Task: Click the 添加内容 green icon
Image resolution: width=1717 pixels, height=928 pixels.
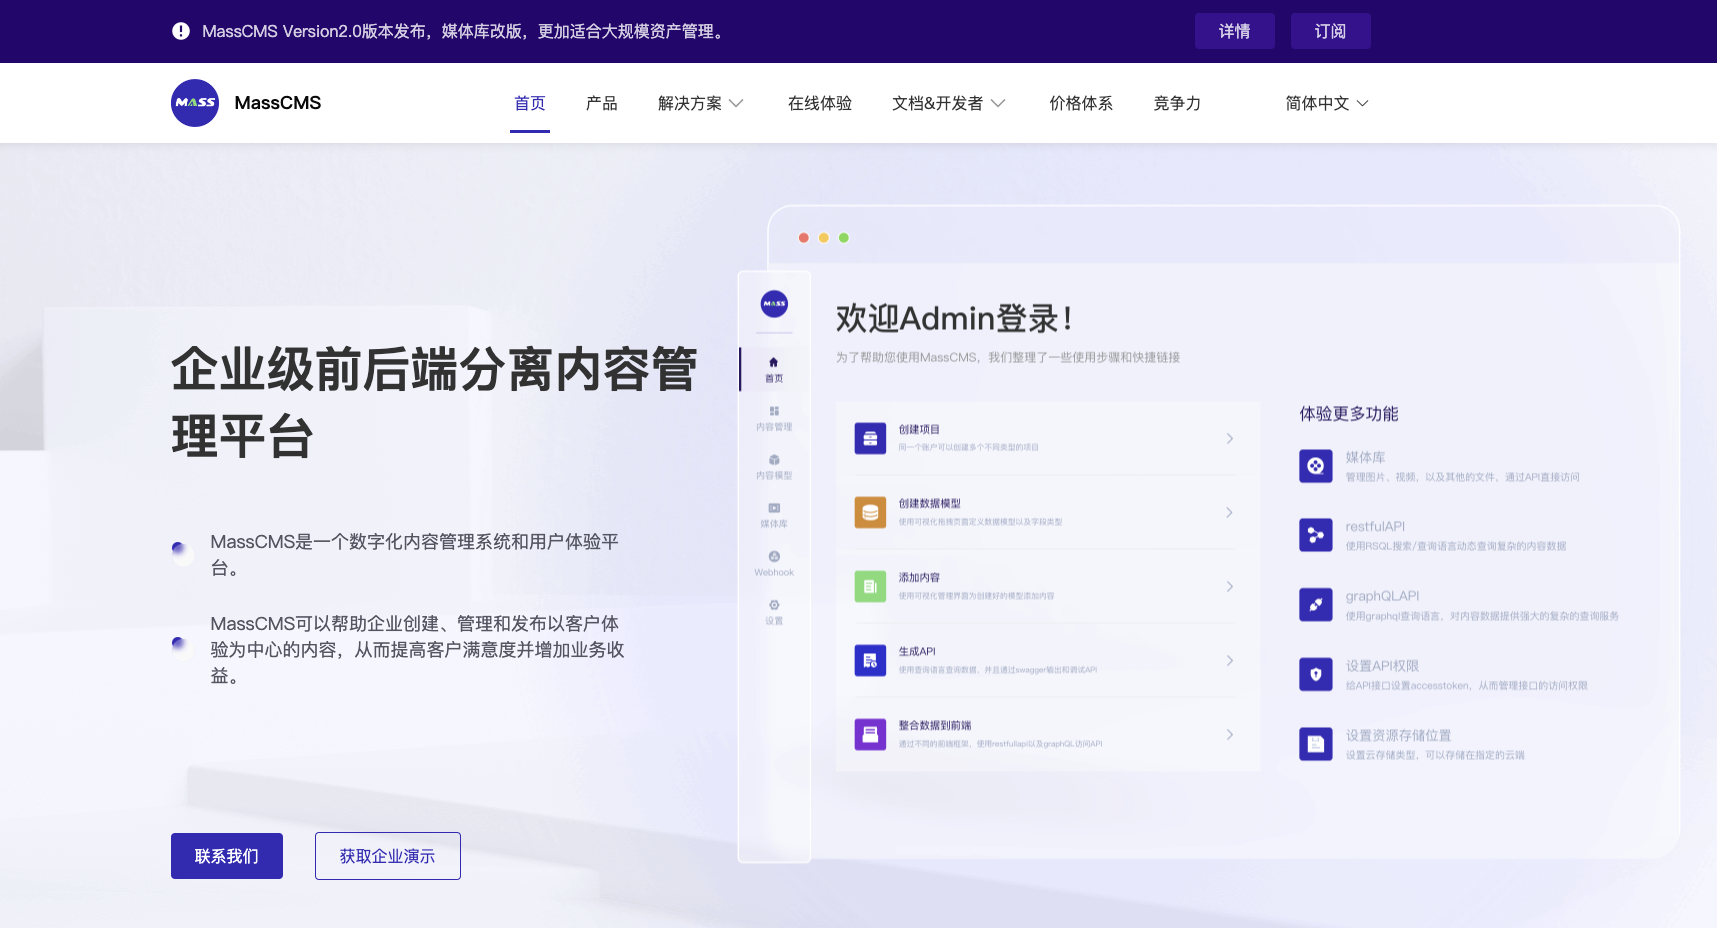Action: tap(870, 586)
